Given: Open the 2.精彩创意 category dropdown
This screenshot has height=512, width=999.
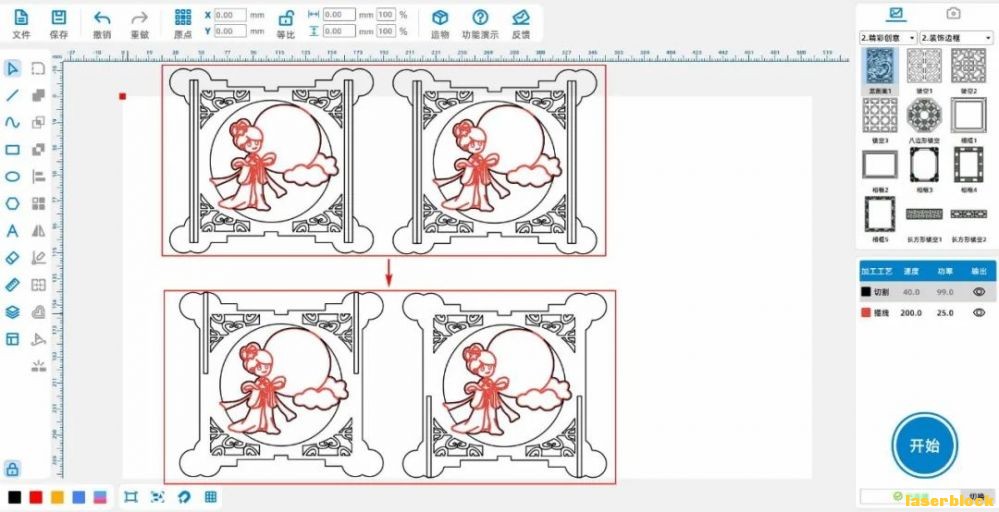Looking at the screenshot, I should click(888, 38).
